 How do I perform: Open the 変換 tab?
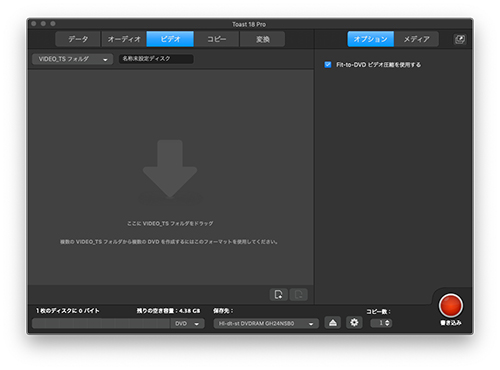(263, 39)
